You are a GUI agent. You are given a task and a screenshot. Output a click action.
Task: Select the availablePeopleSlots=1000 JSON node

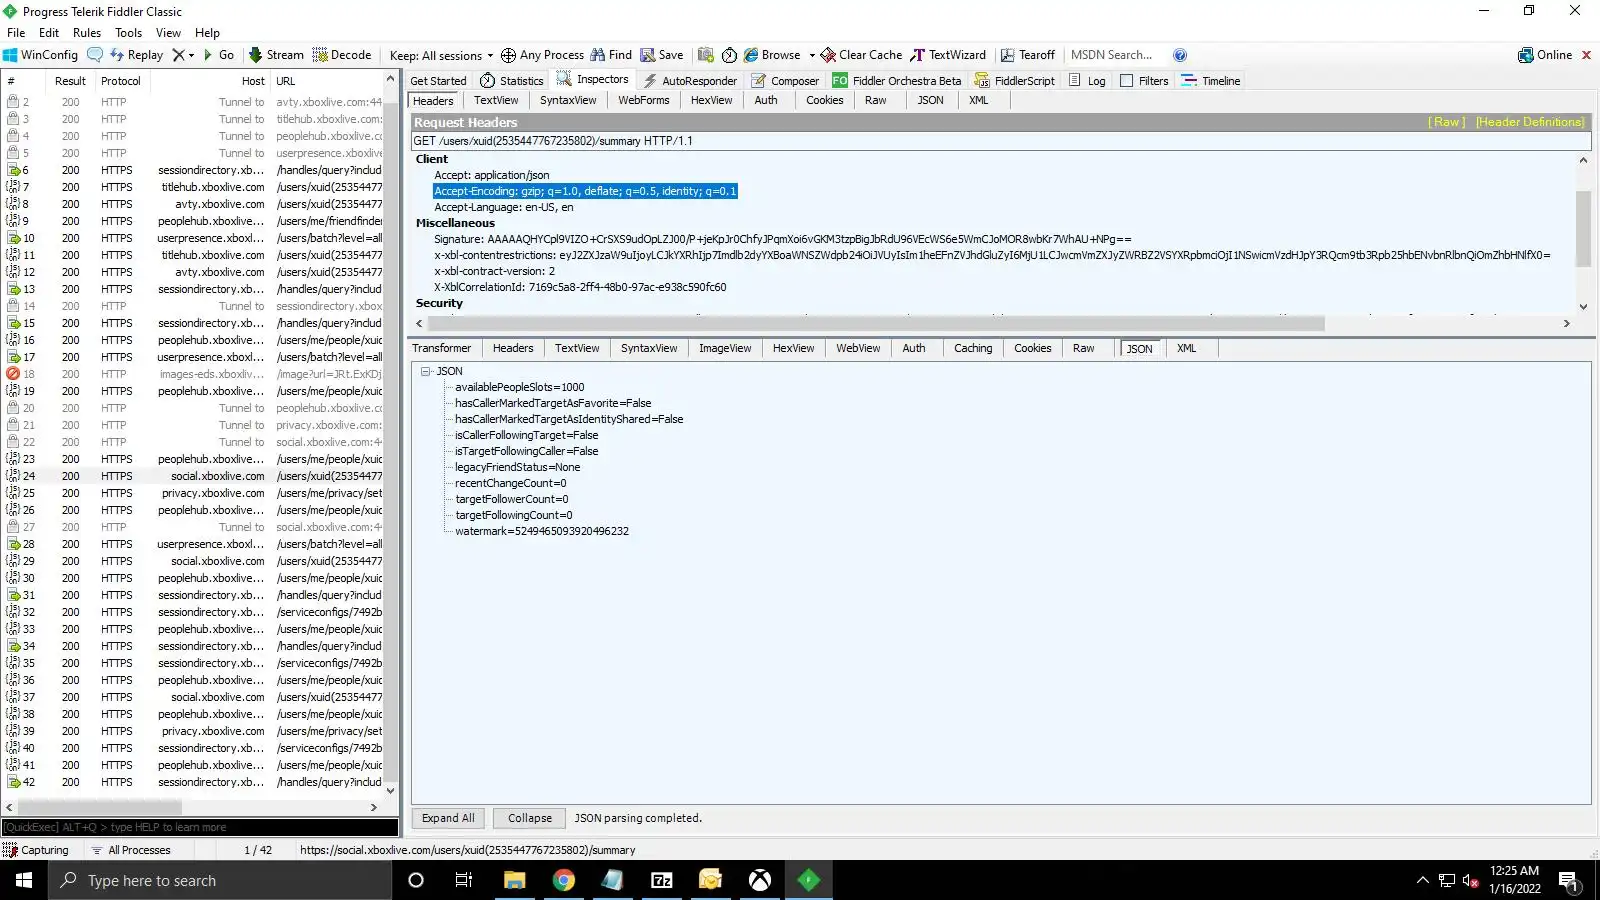click(x=519, y=387)
